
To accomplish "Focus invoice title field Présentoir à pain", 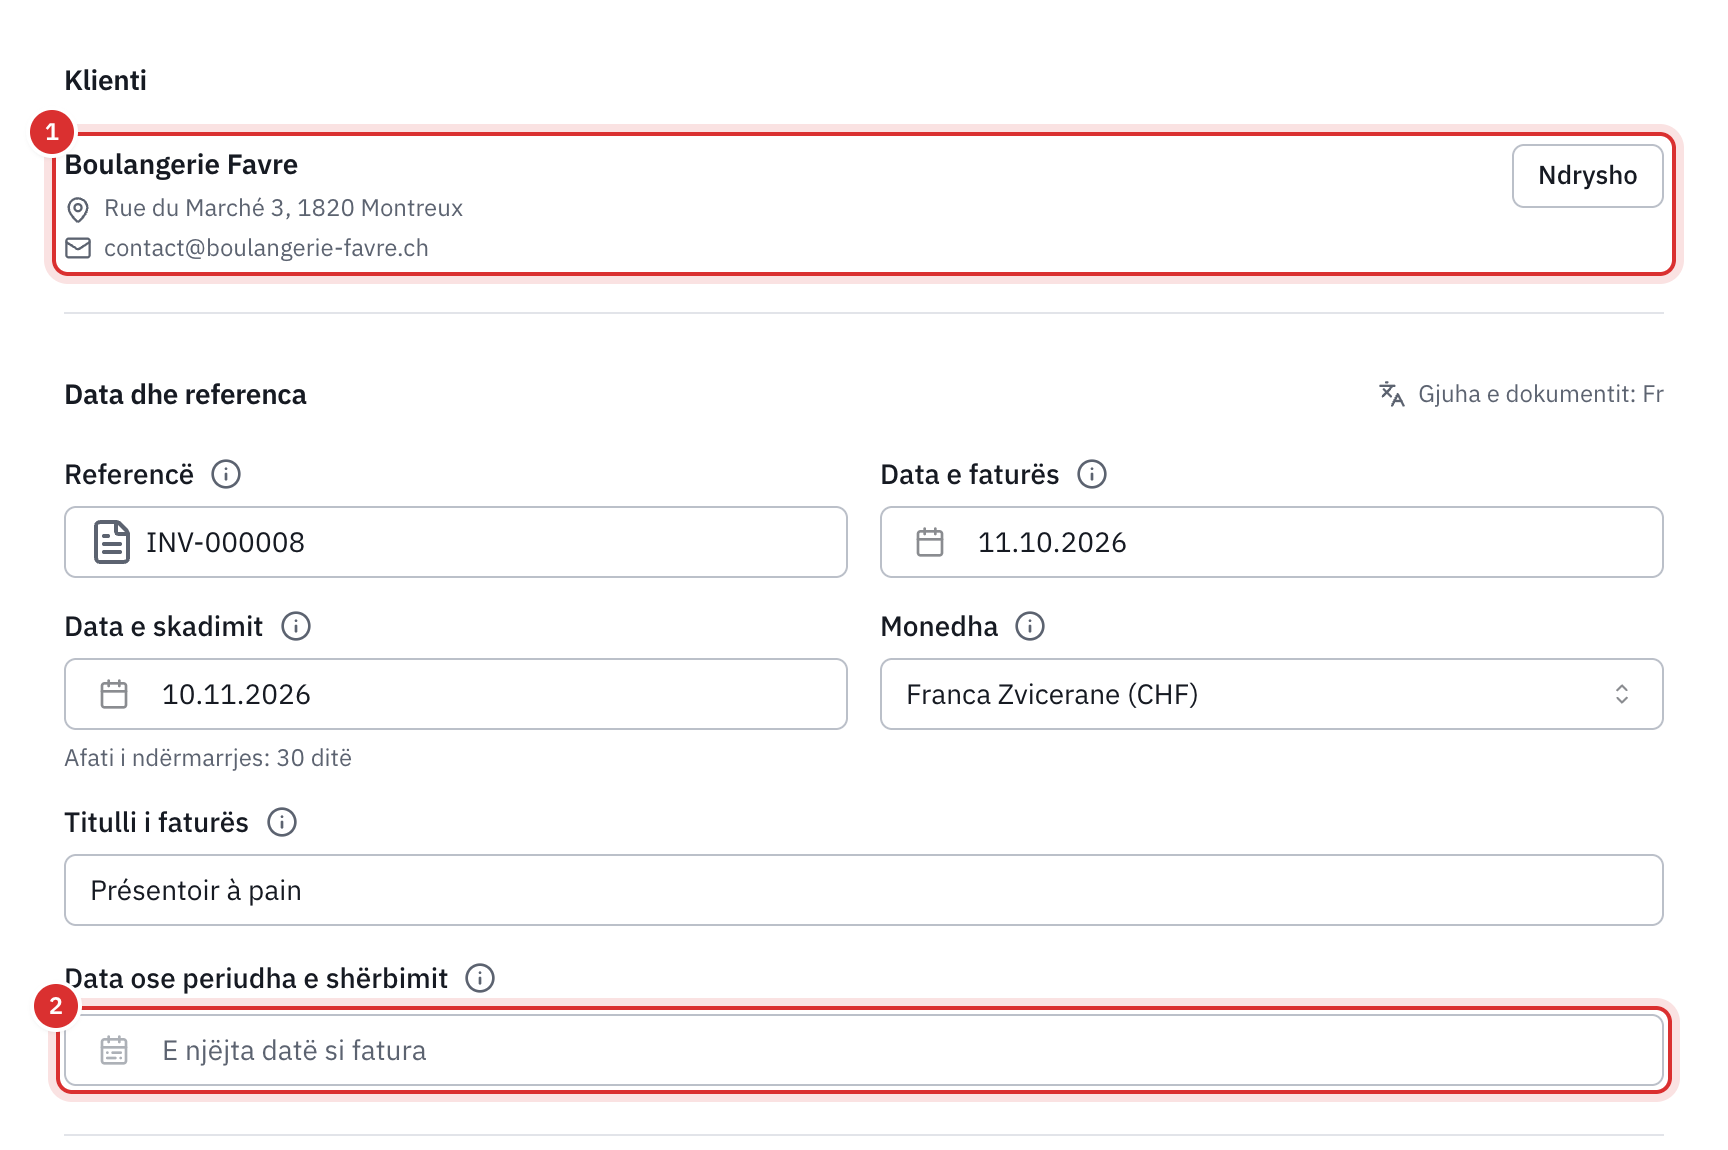I will click(x=864, y=890).
